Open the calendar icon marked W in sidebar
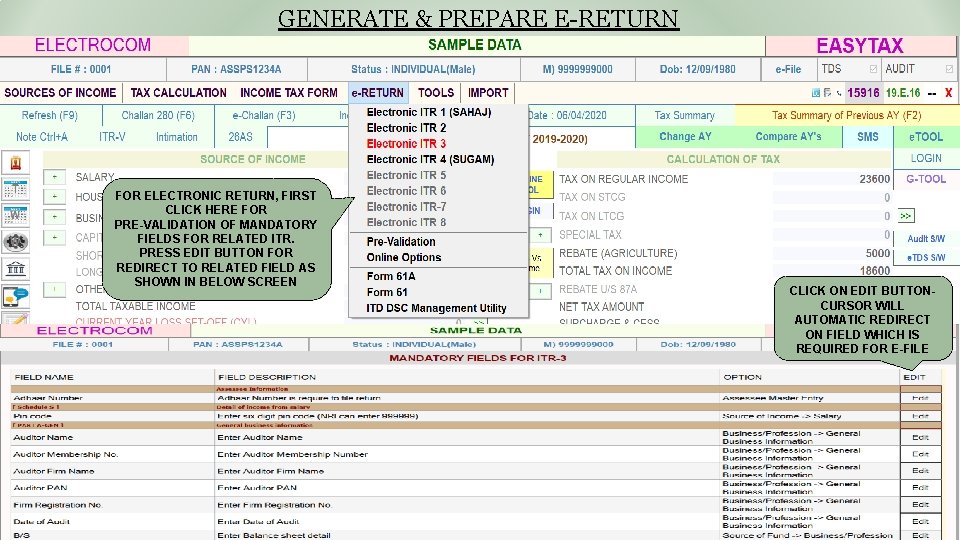Screen dimensions: 960x540 [x=15, y=216]
